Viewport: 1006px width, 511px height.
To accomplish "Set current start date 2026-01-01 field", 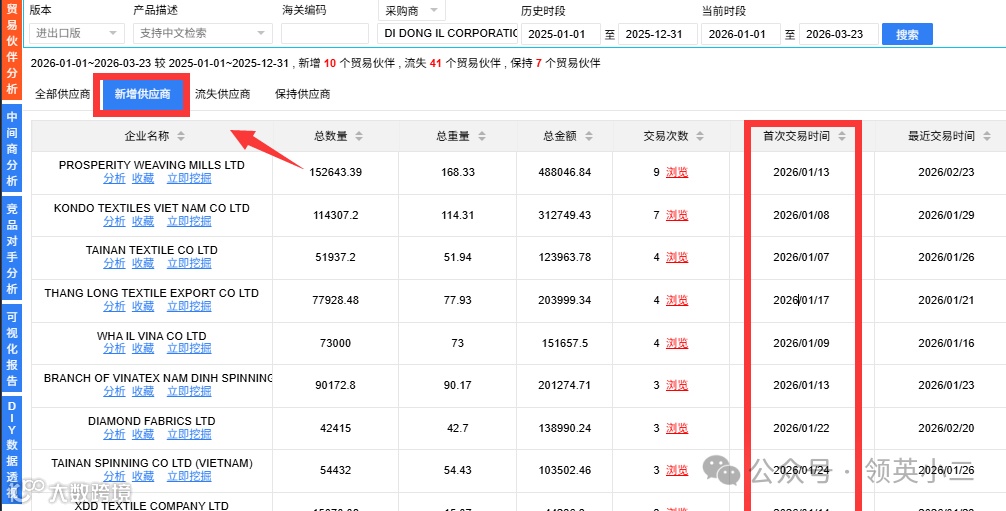I will 741,34.
